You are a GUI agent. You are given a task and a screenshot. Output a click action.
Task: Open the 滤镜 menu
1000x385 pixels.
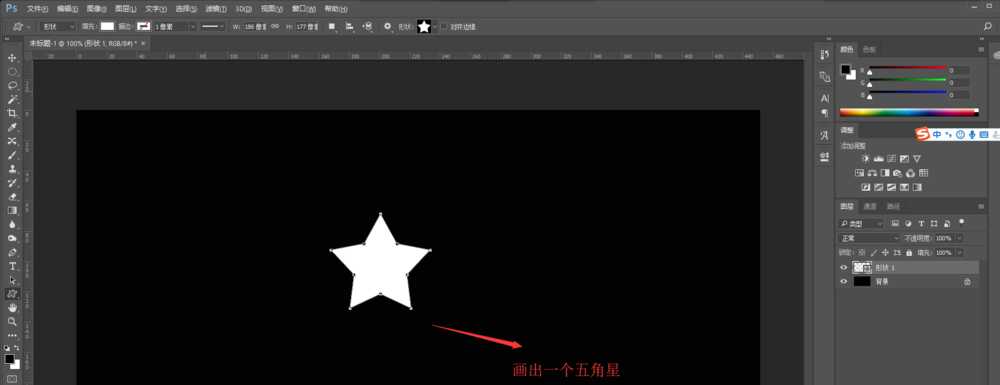[x=216, y=9]
